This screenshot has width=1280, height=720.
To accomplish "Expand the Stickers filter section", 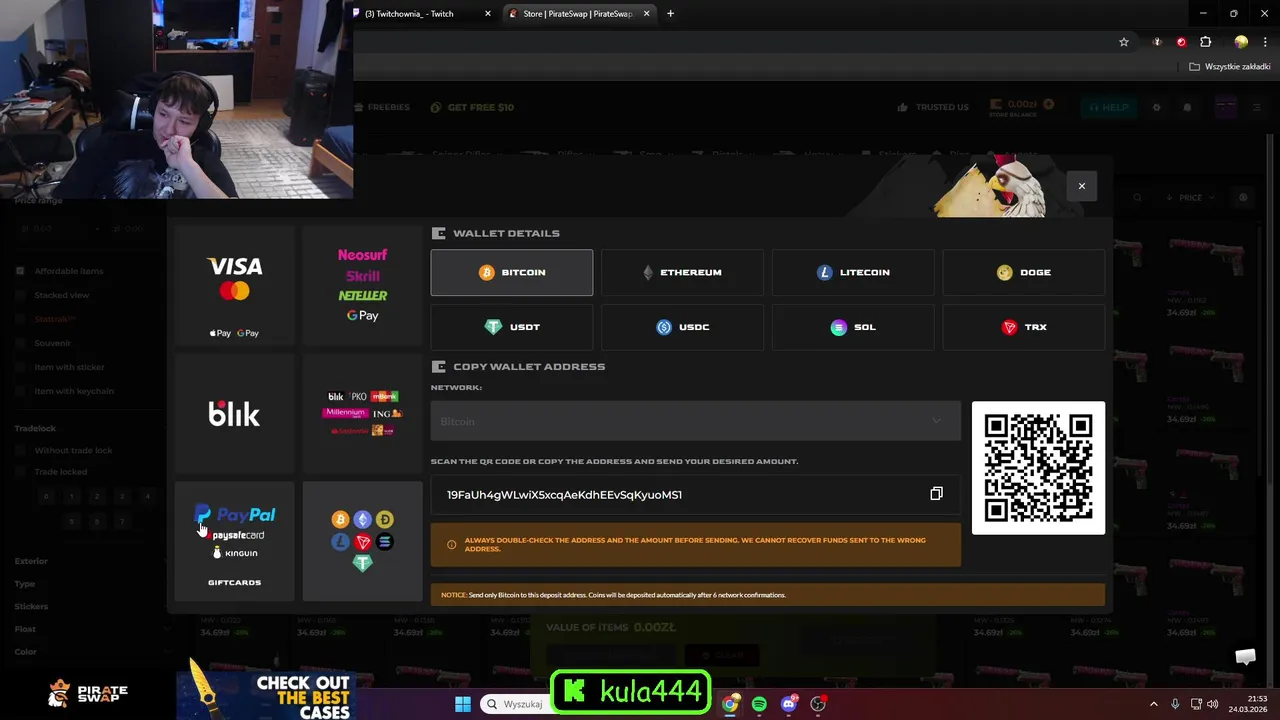I will point(90,606).
